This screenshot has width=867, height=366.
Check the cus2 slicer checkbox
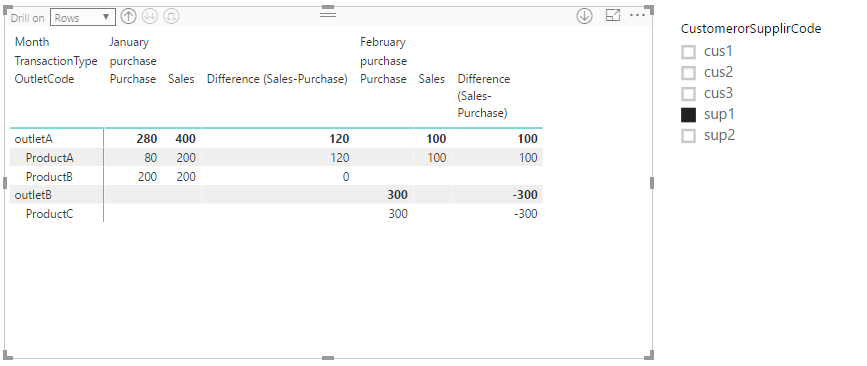(x=688, y=73)
